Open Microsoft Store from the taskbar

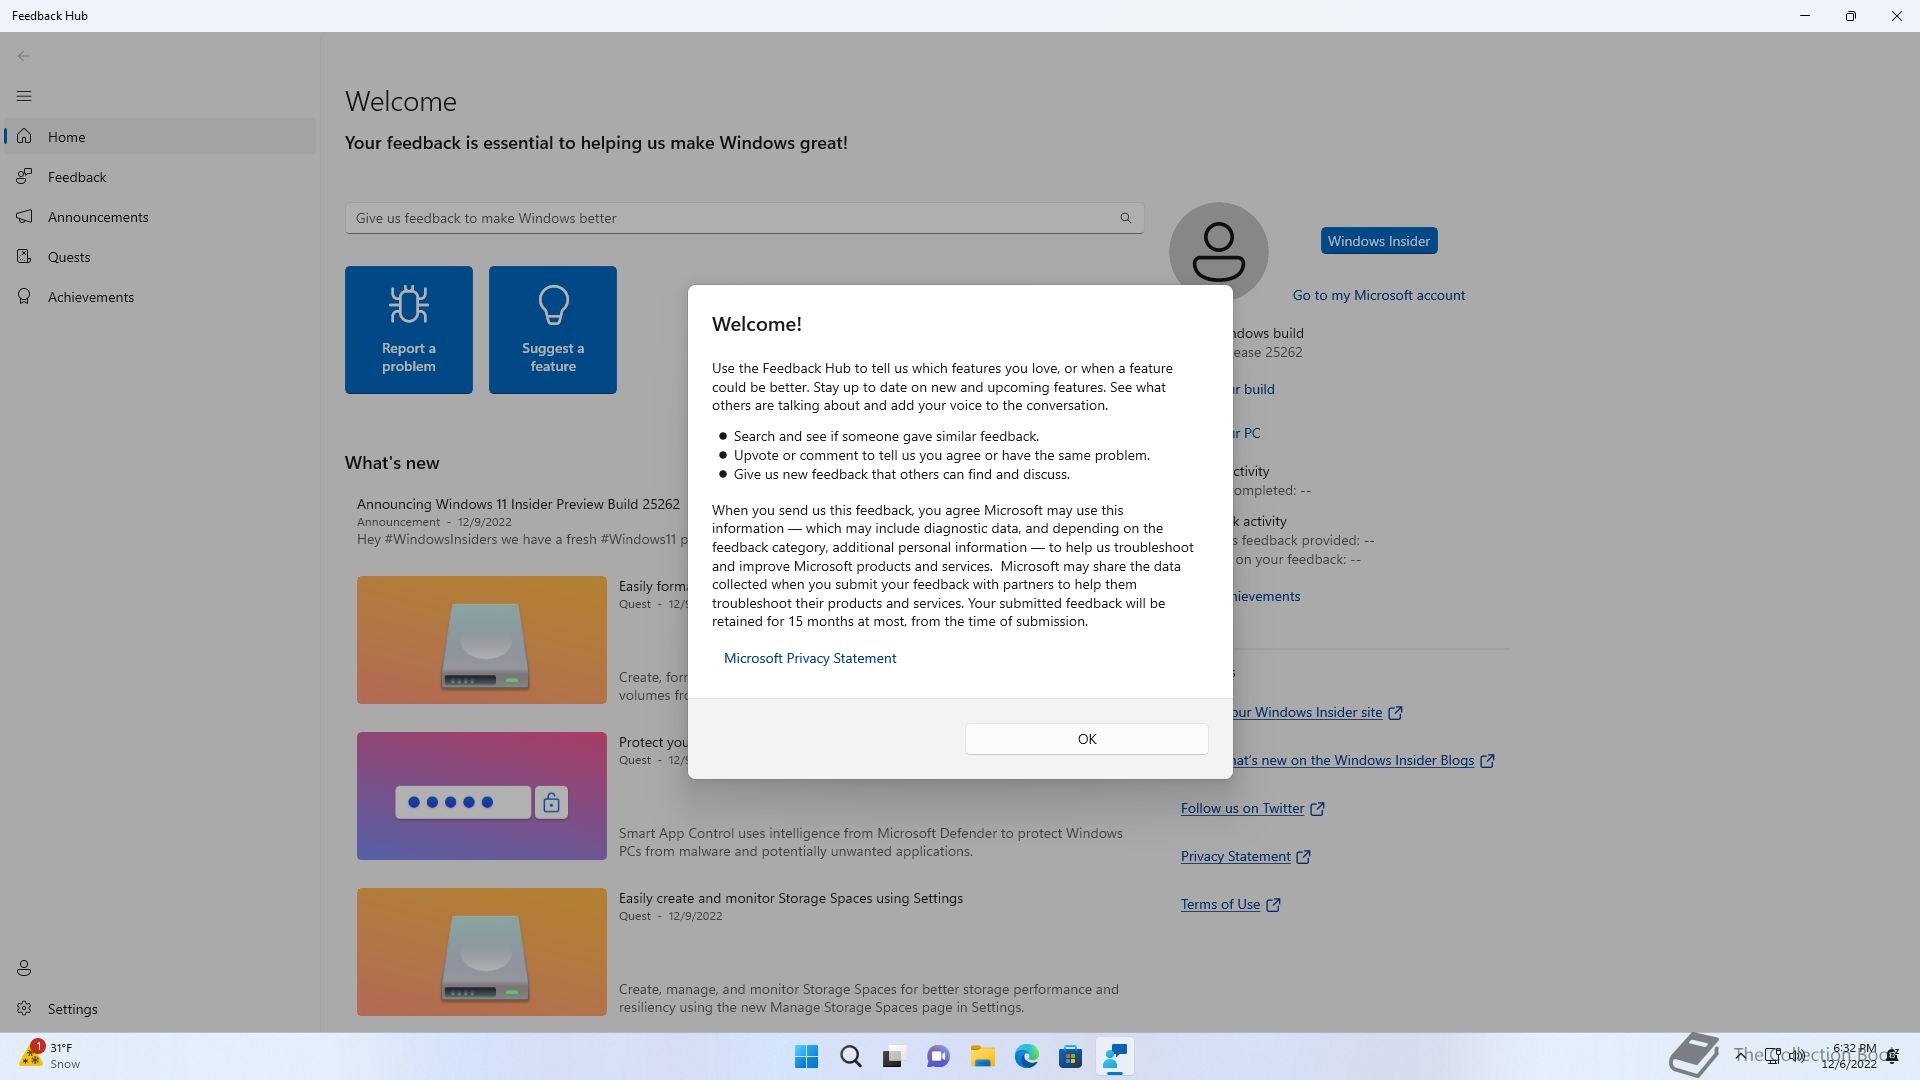tap(1070, 1057)
